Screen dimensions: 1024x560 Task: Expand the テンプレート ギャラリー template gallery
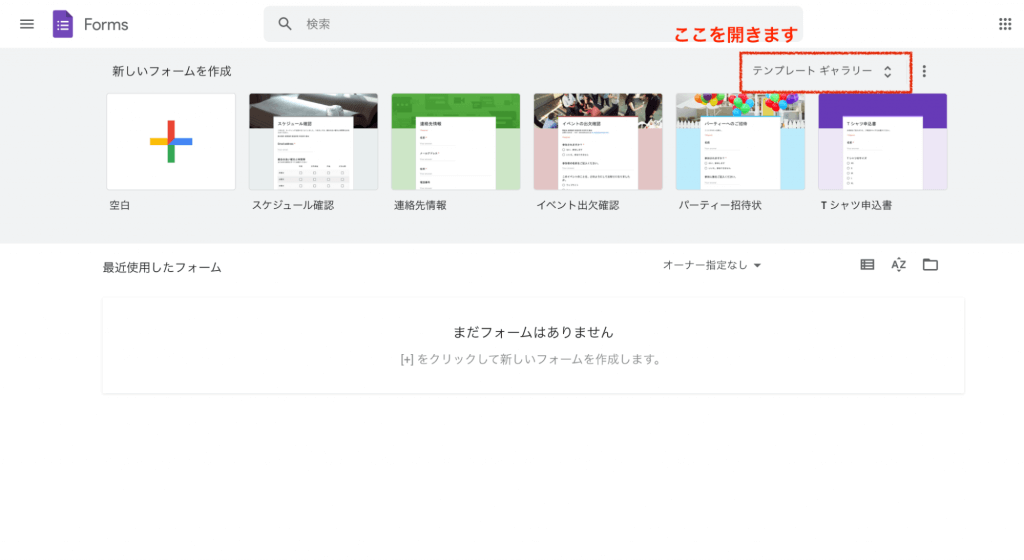pyautogui.click(x=822, y=71)
